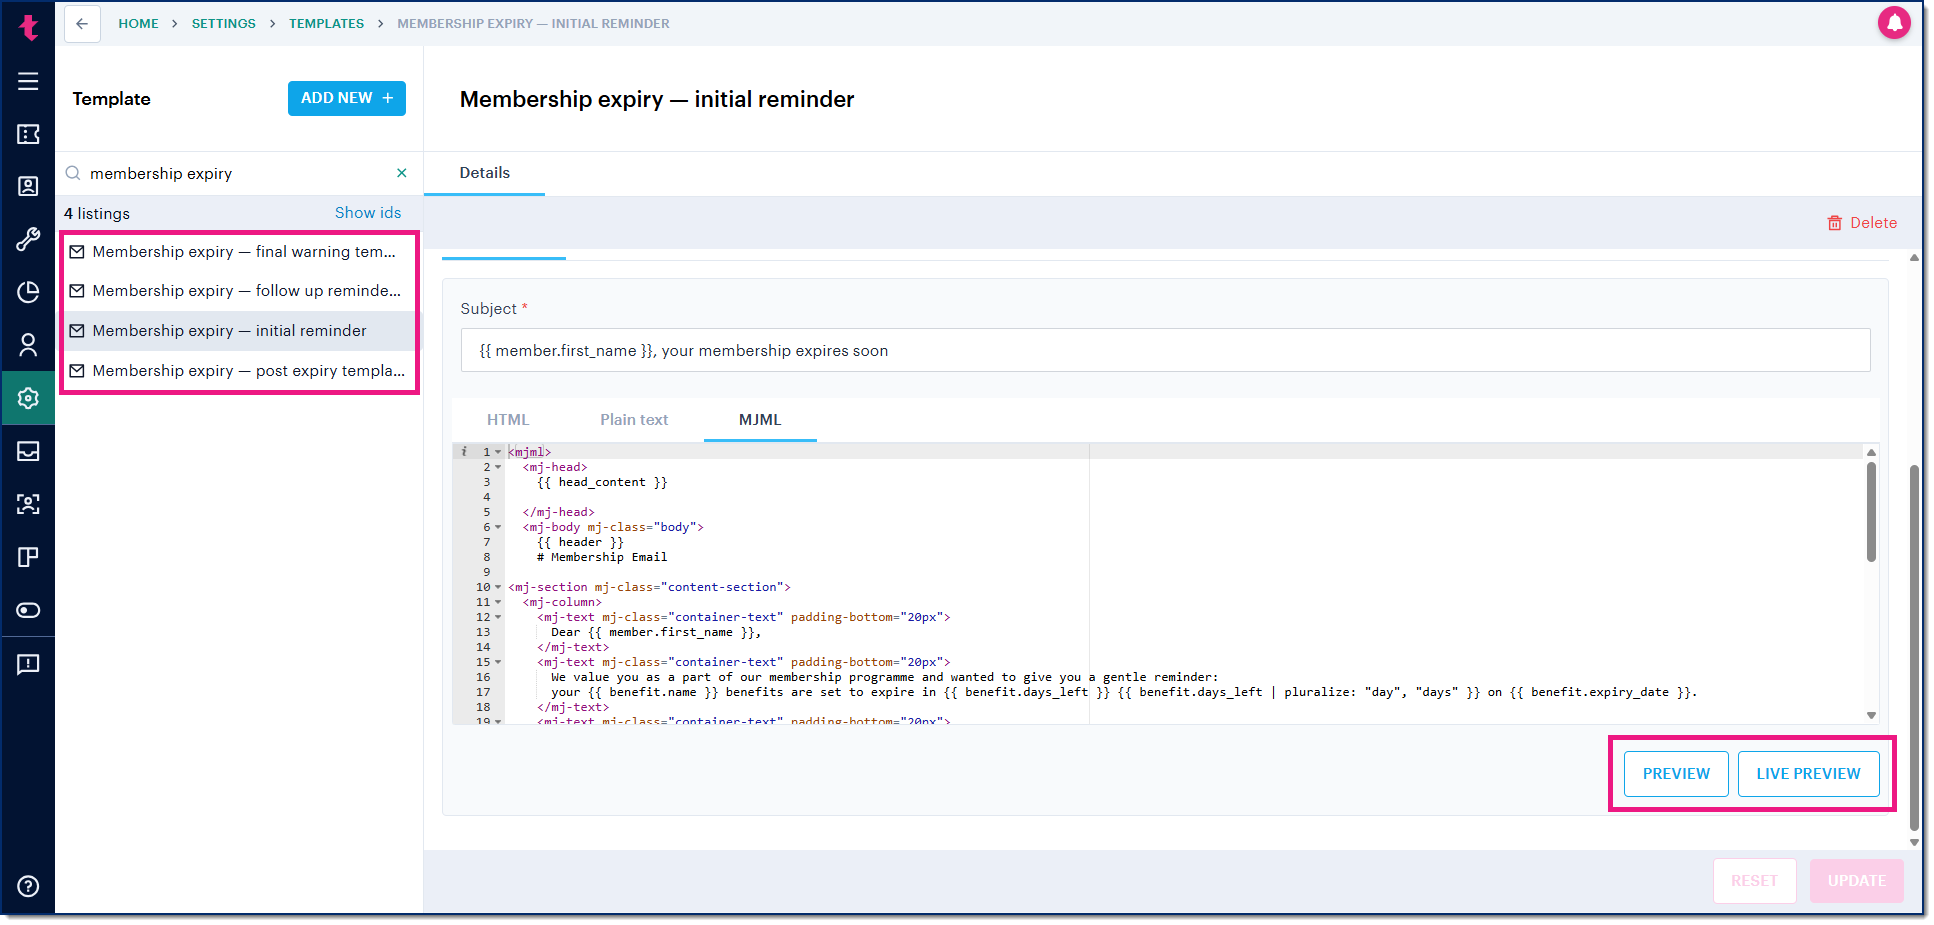Click the trash icon next to Delete

1835,223
